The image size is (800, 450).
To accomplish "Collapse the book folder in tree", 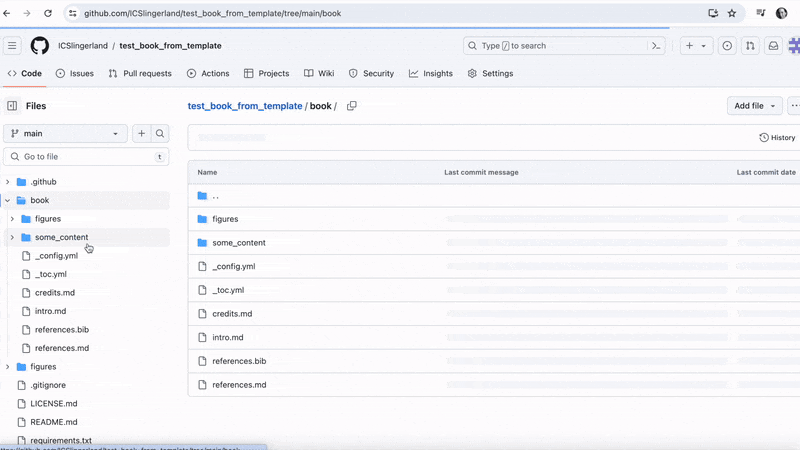I will pyautogui.click(x=8, y=200).
